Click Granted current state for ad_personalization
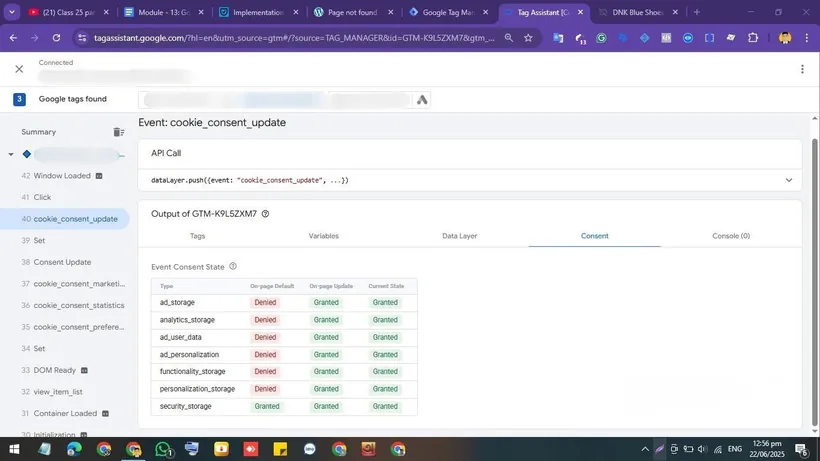The width and height of the screenshot is (820, 461). pyautogui.click(x=385, y=354)
